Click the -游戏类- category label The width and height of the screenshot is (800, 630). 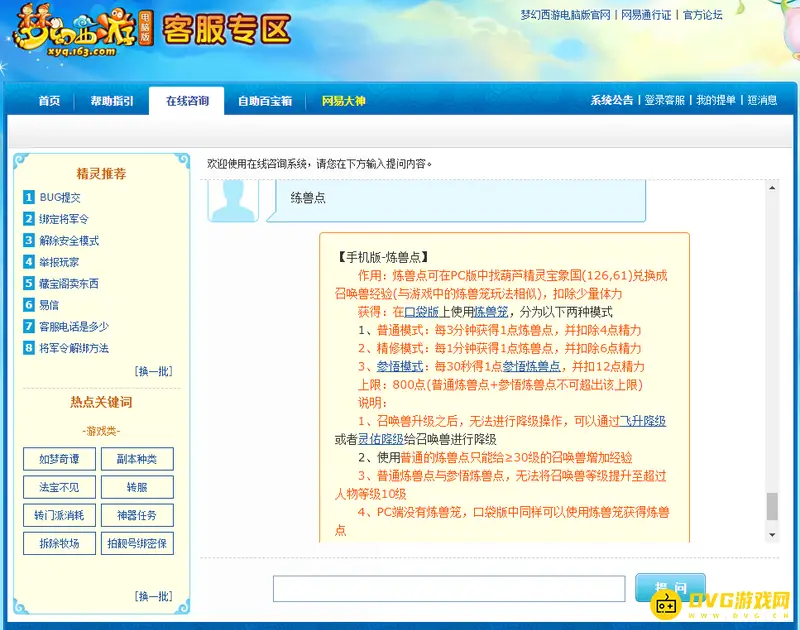coord(101,432)
